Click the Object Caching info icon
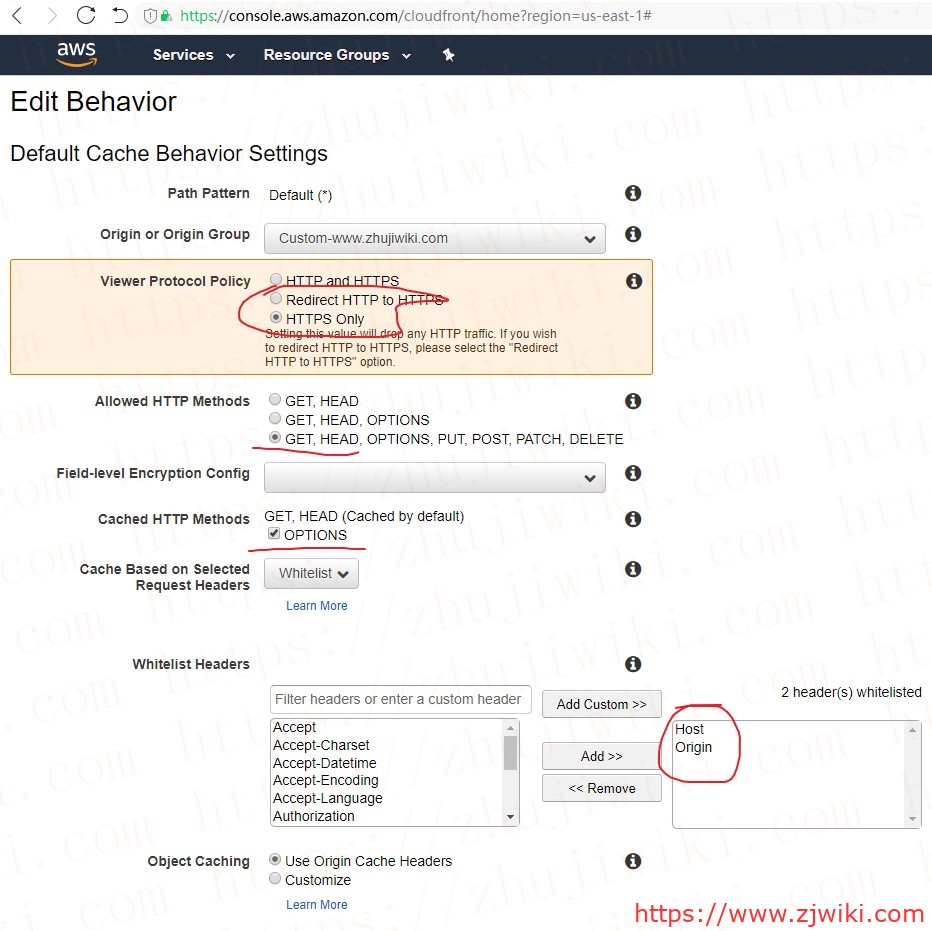The width and height of the screenshot is (932, 931). 633,861
